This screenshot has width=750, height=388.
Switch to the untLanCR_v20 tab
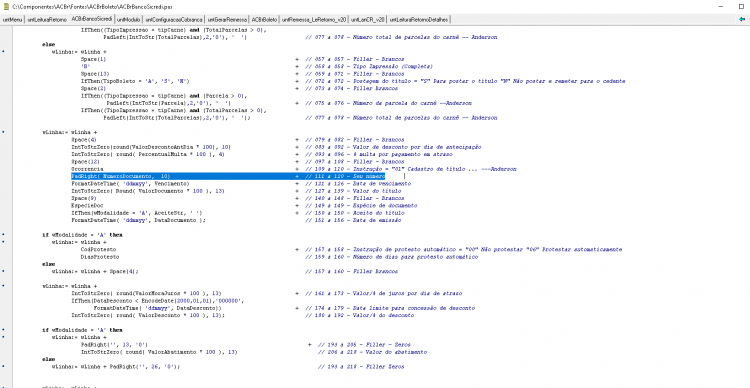click(368, 20)
